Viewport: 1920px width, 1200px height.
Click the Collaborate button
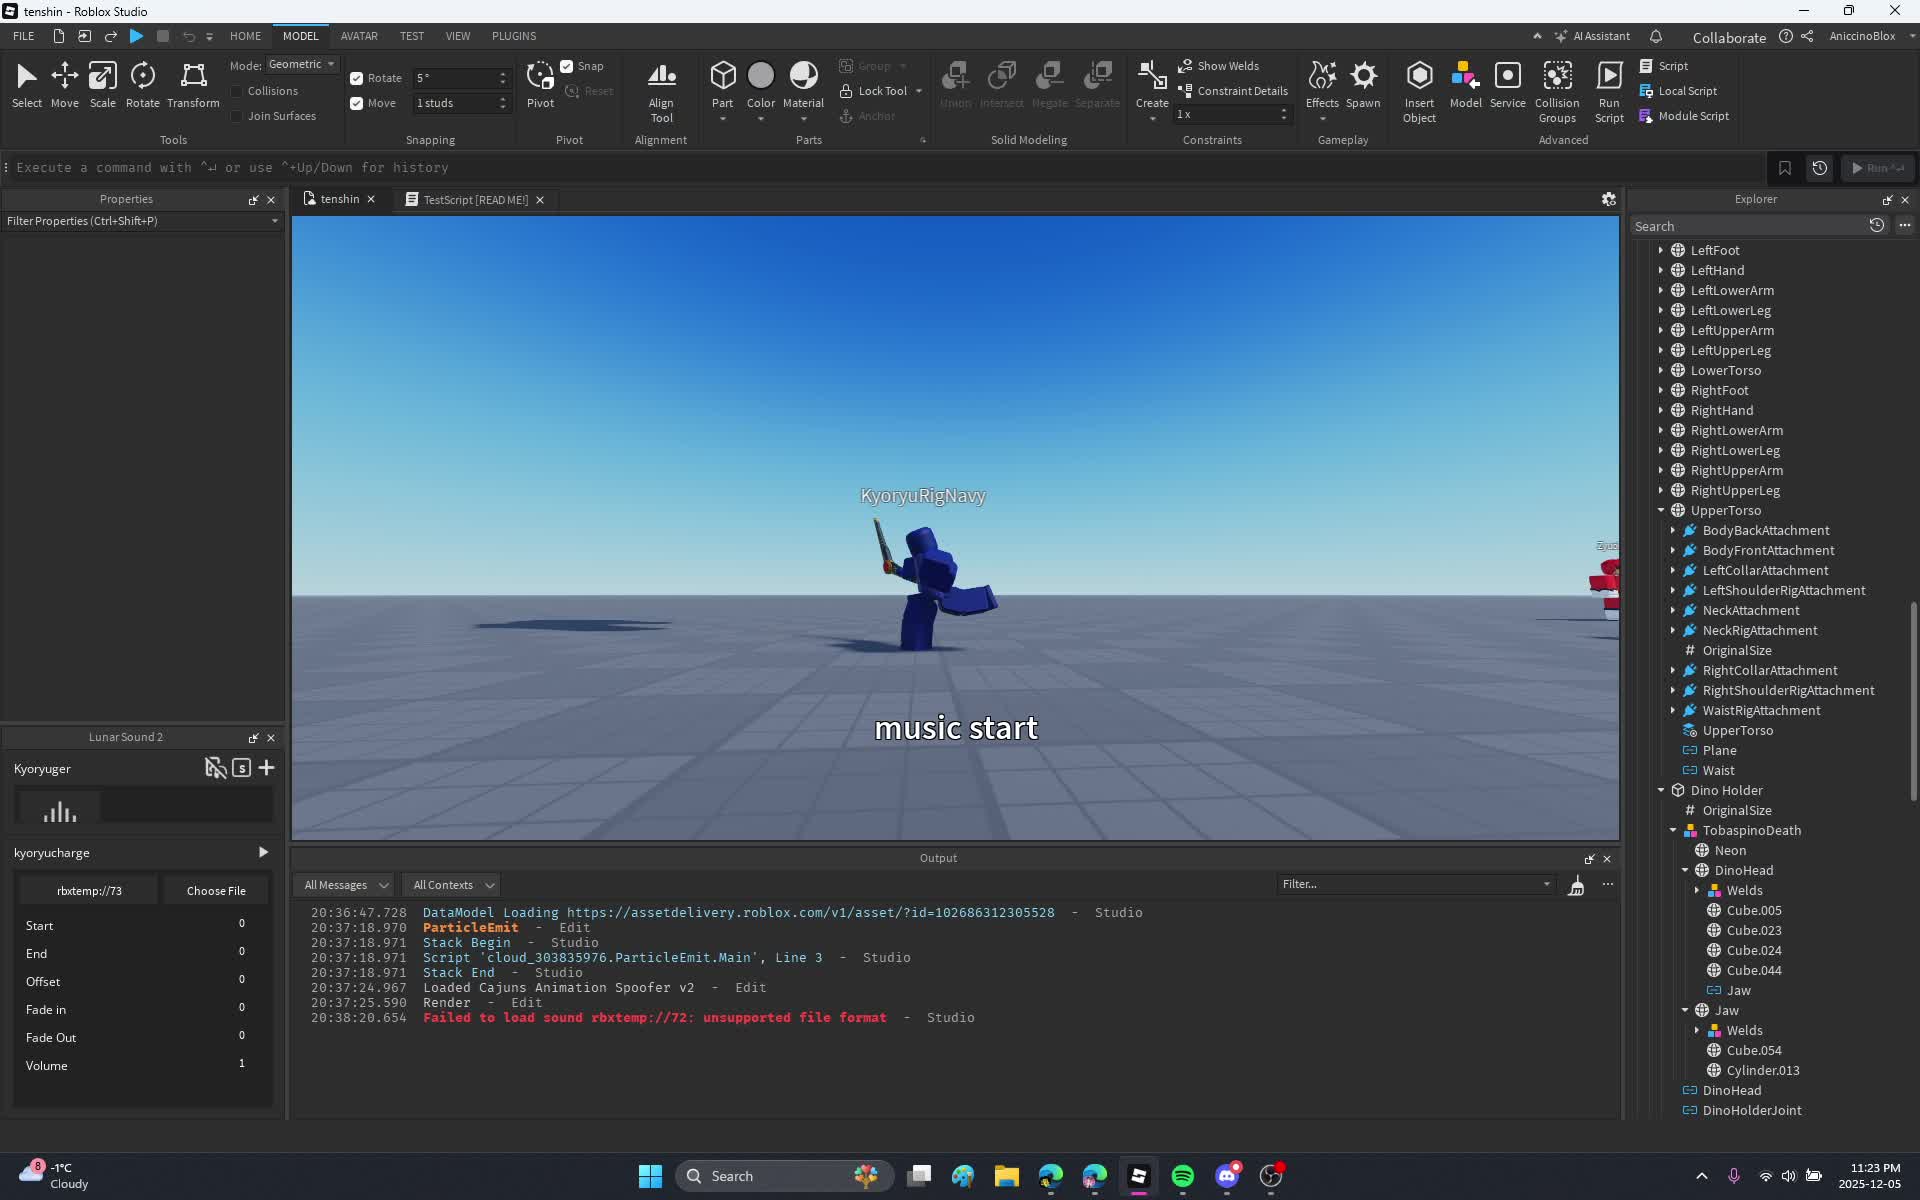click(x=1729, y=37)
